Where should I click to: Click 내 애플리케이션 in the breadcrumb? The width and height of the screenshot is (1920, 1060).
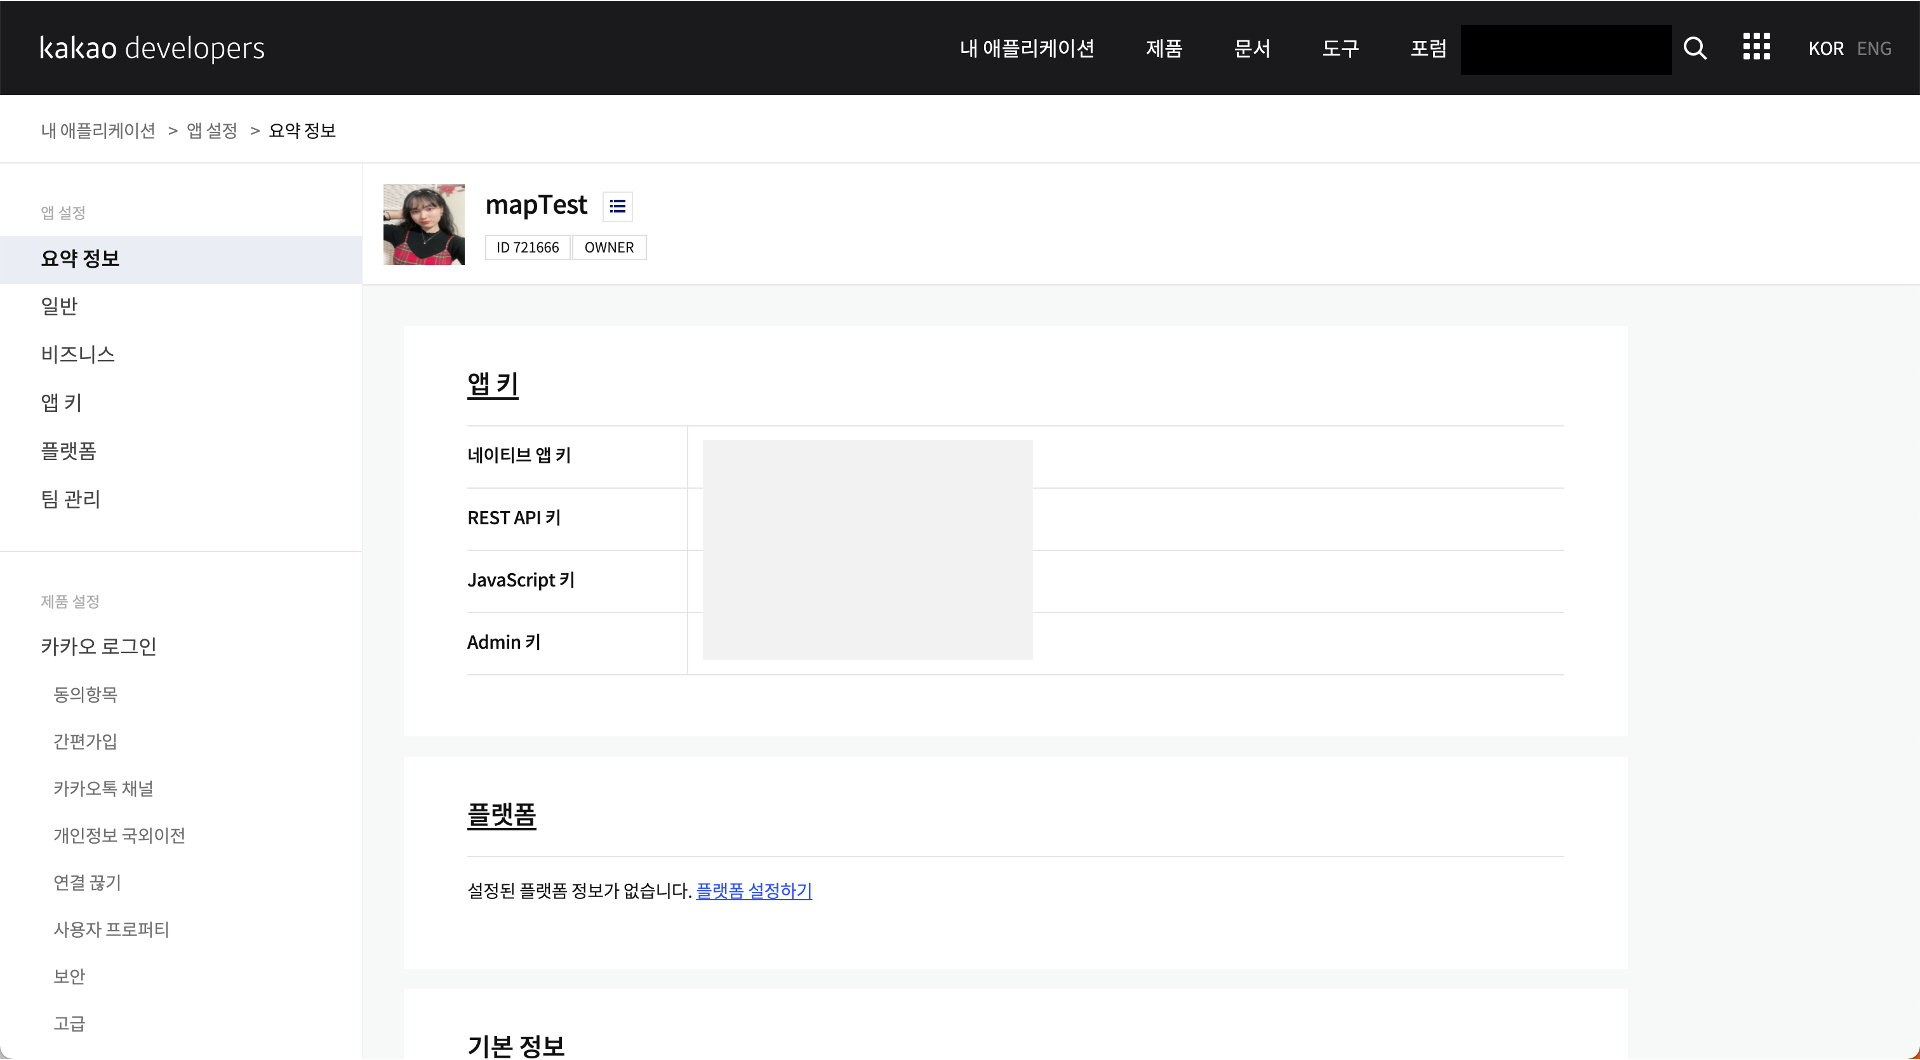point(98,131)
